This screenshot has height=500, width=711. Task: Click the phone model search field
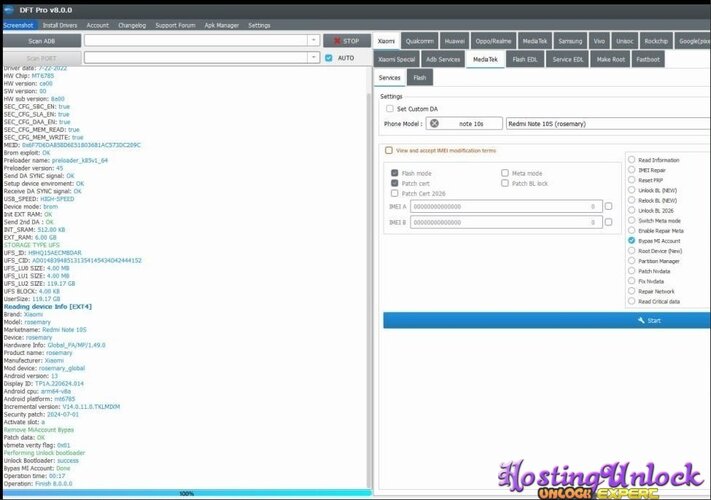[464, 123]
